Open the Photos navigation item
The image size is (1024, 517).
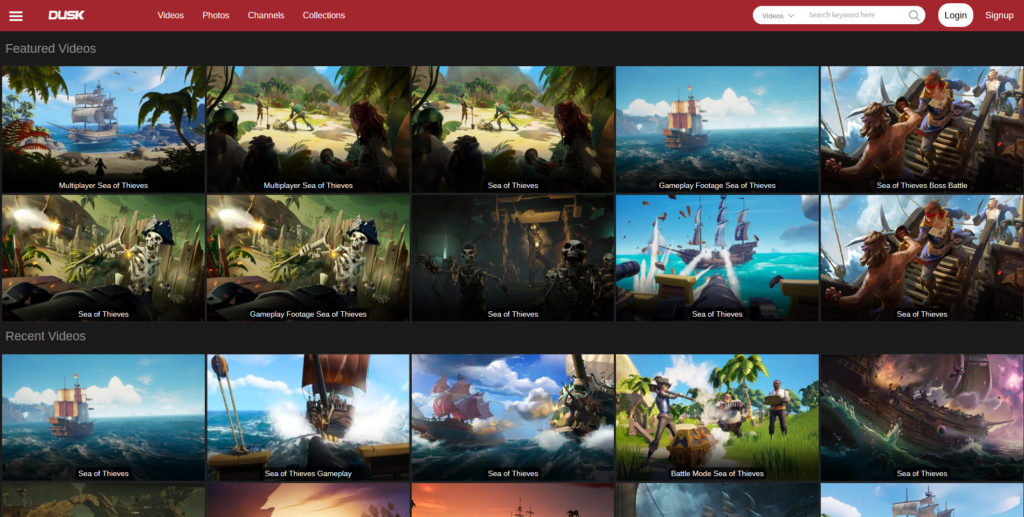[216, 15]
